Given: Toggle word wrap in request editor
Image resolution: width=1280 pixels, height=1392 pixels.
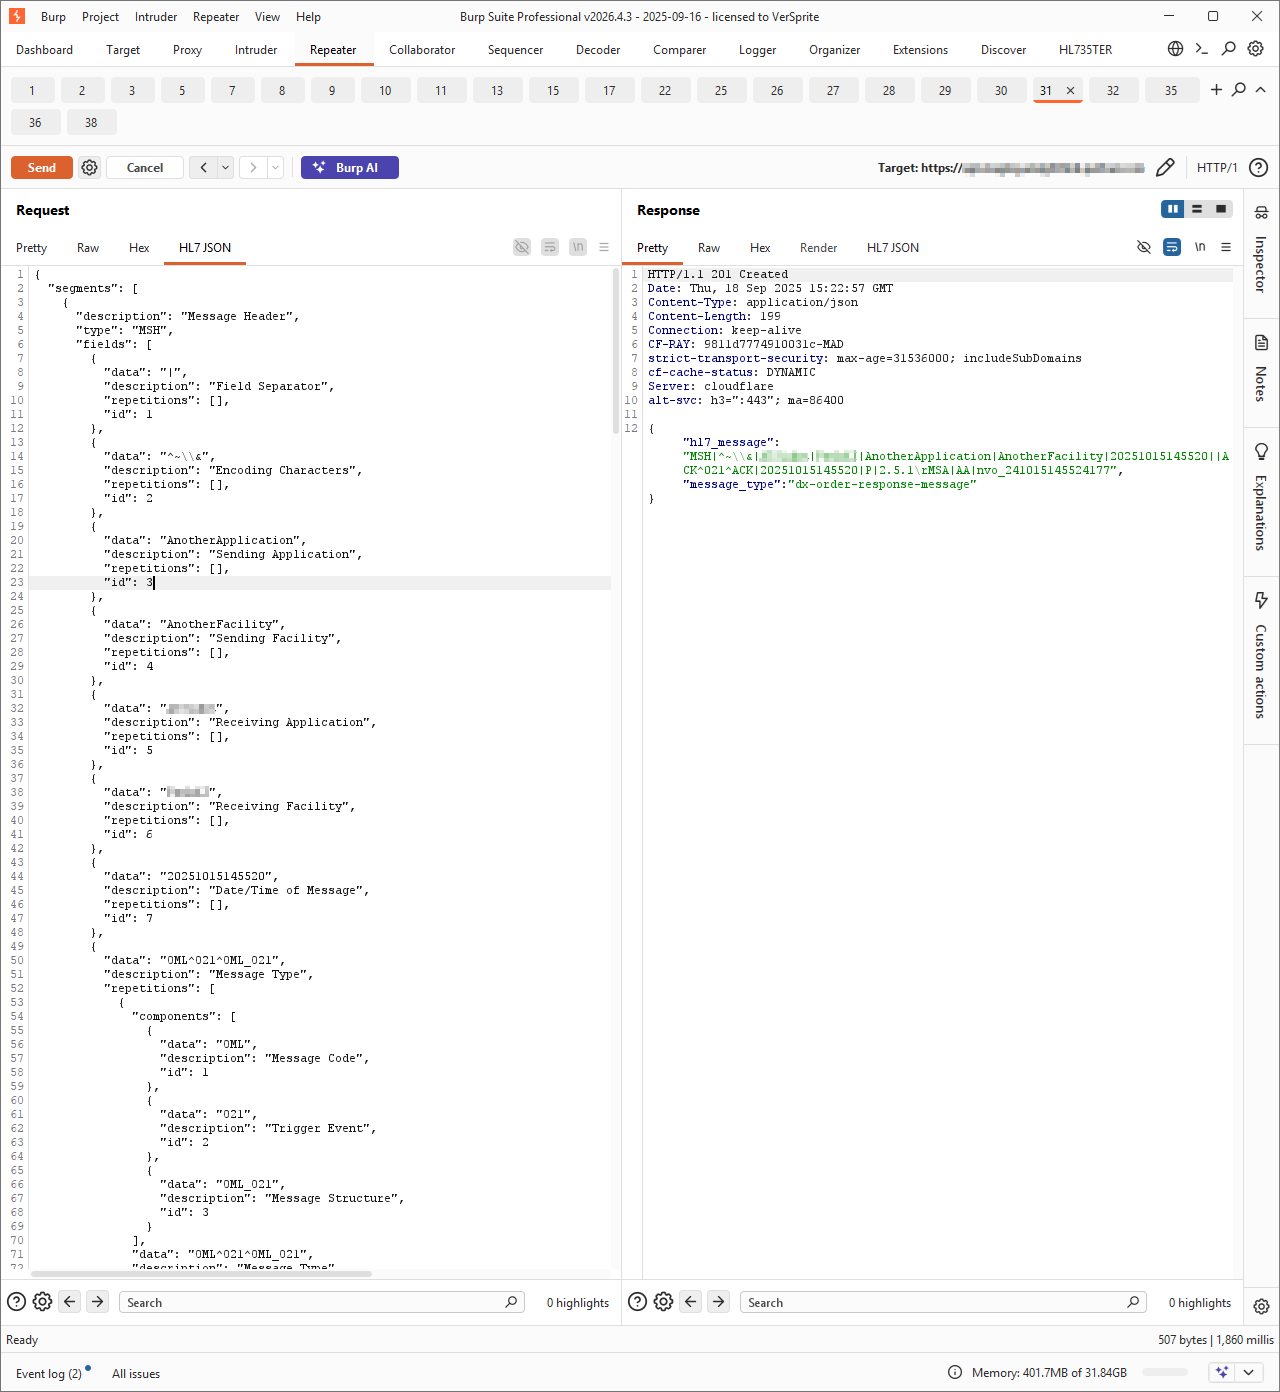Looking at the screenshot, I should (x=550, y=247).
